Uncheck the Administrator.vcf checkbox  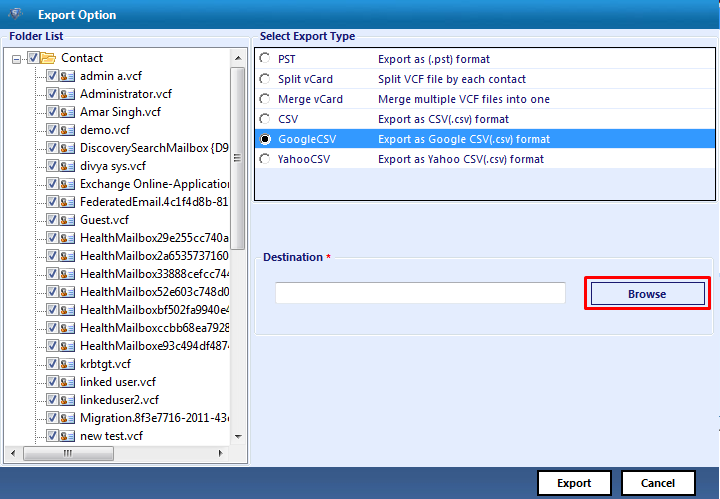click(x=52, y=94)
